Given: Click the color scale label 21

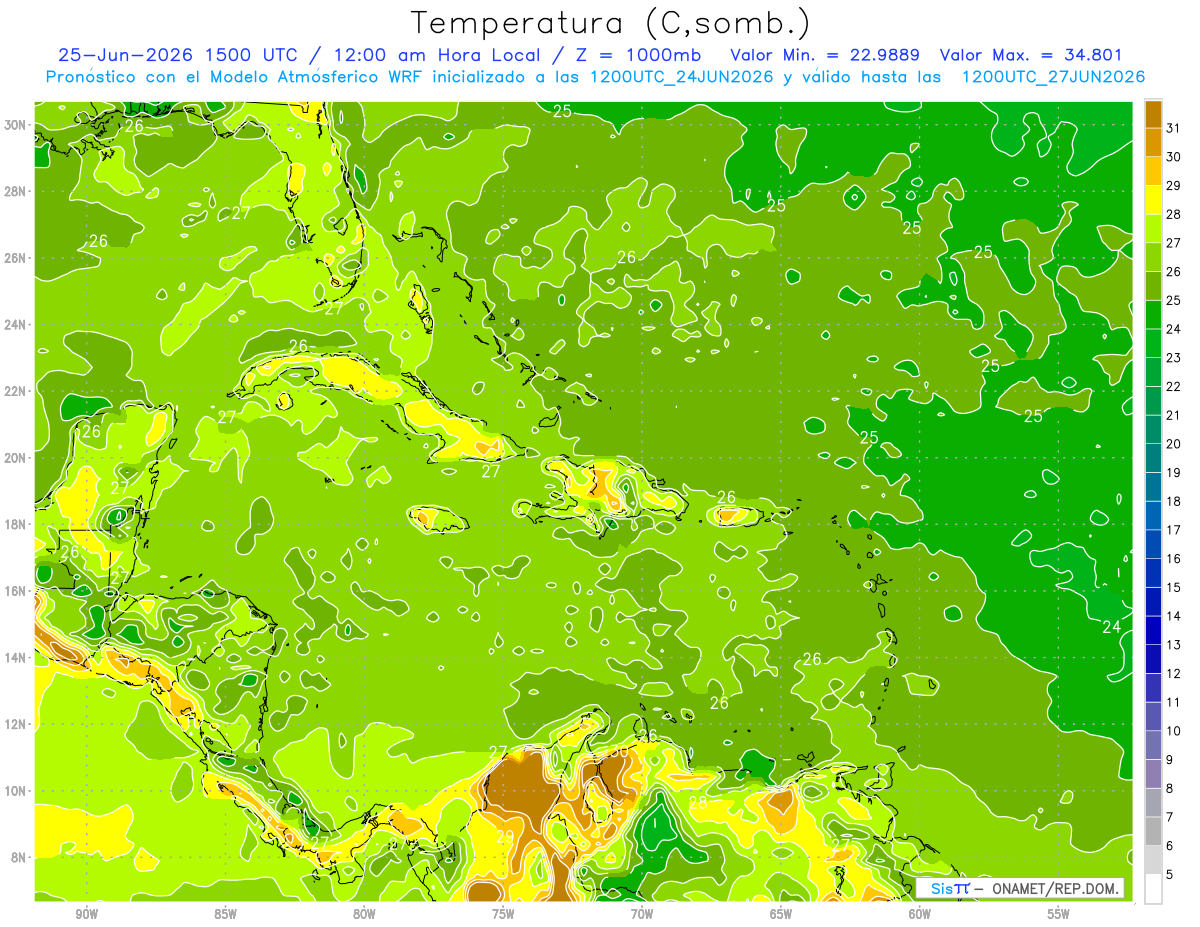Looking at the screenshot, I should click(x=1174, y=415).
